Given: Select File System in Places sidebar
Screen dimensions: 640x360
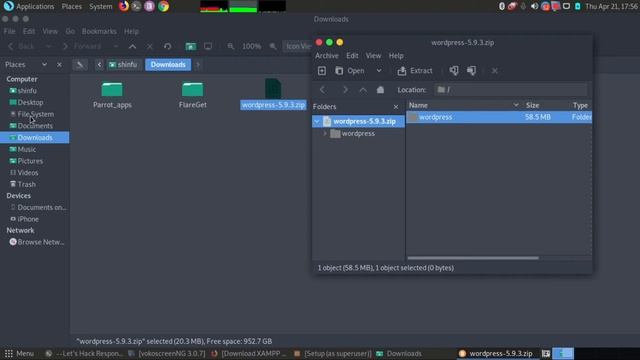Looking at the screenshot, I should pos(35,114).
